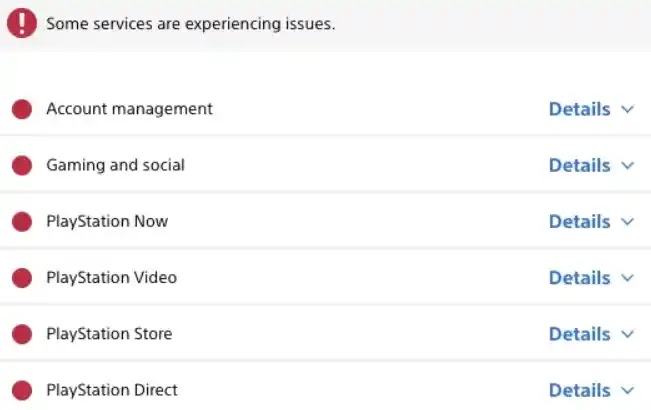Viewport: 651px width, 410px height.
Task: Expand the Account management chevron
Action: (x=628, y=109)
